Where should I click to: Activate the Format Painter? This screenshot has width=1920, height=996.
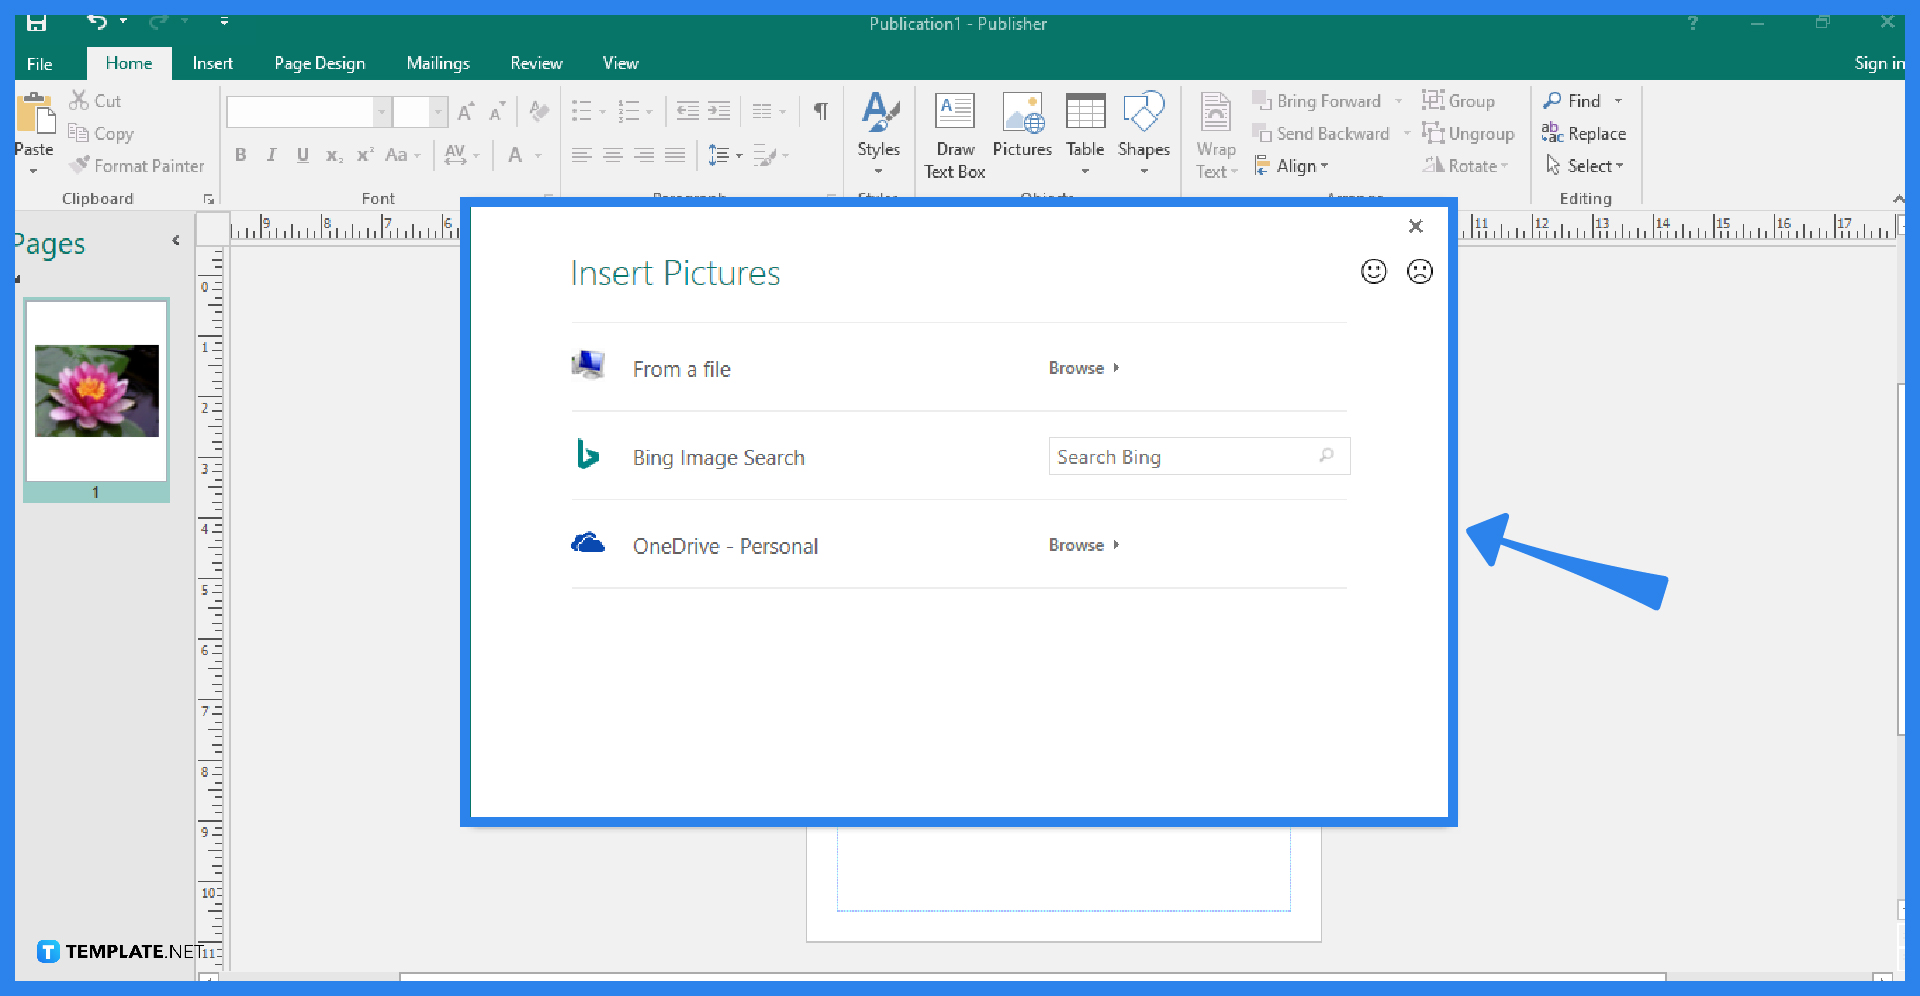(x=137, y=165)
